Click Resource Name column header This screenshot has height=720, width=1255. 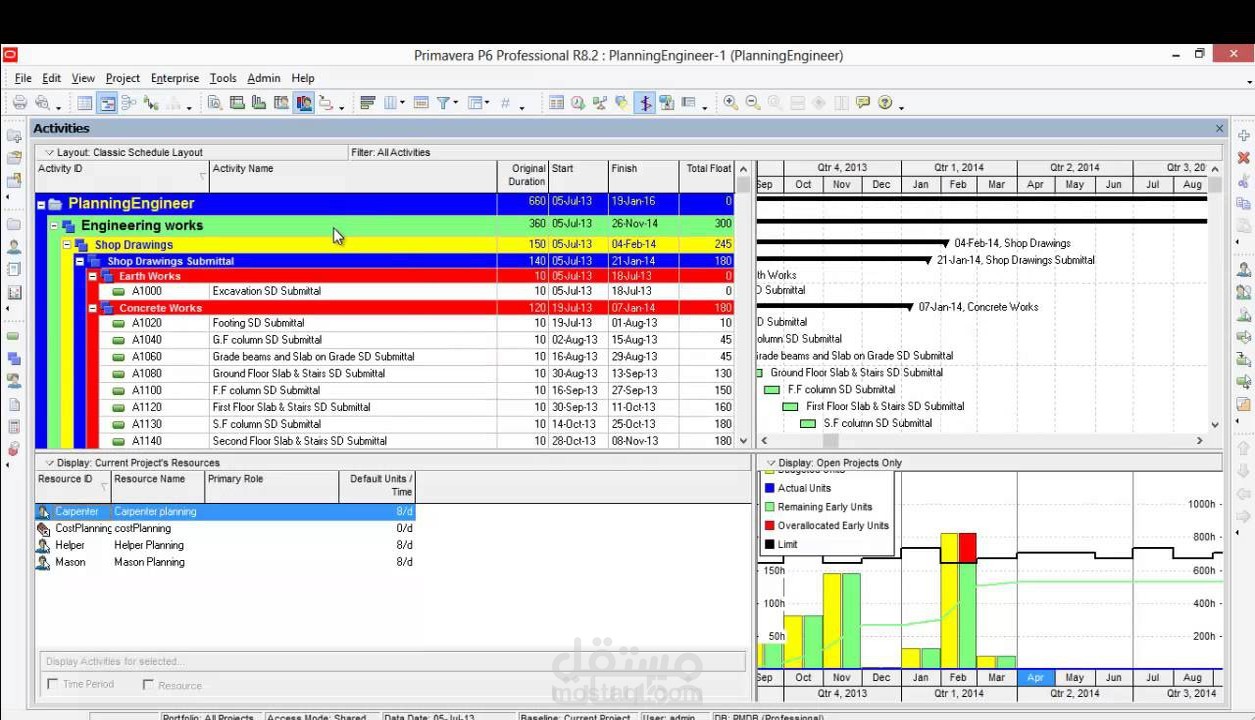tap(158, 486)
